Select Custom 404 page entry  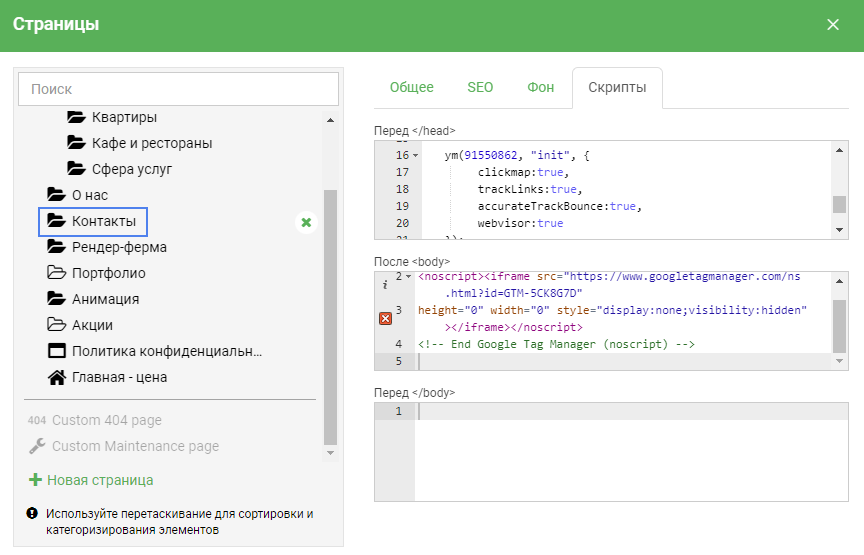point(106,420)
